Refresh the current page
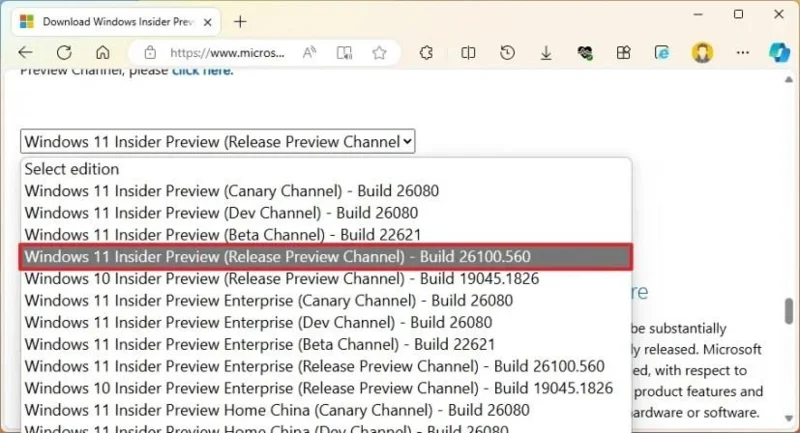The height and width of the screenshot is (433, 800). [64, 53]
